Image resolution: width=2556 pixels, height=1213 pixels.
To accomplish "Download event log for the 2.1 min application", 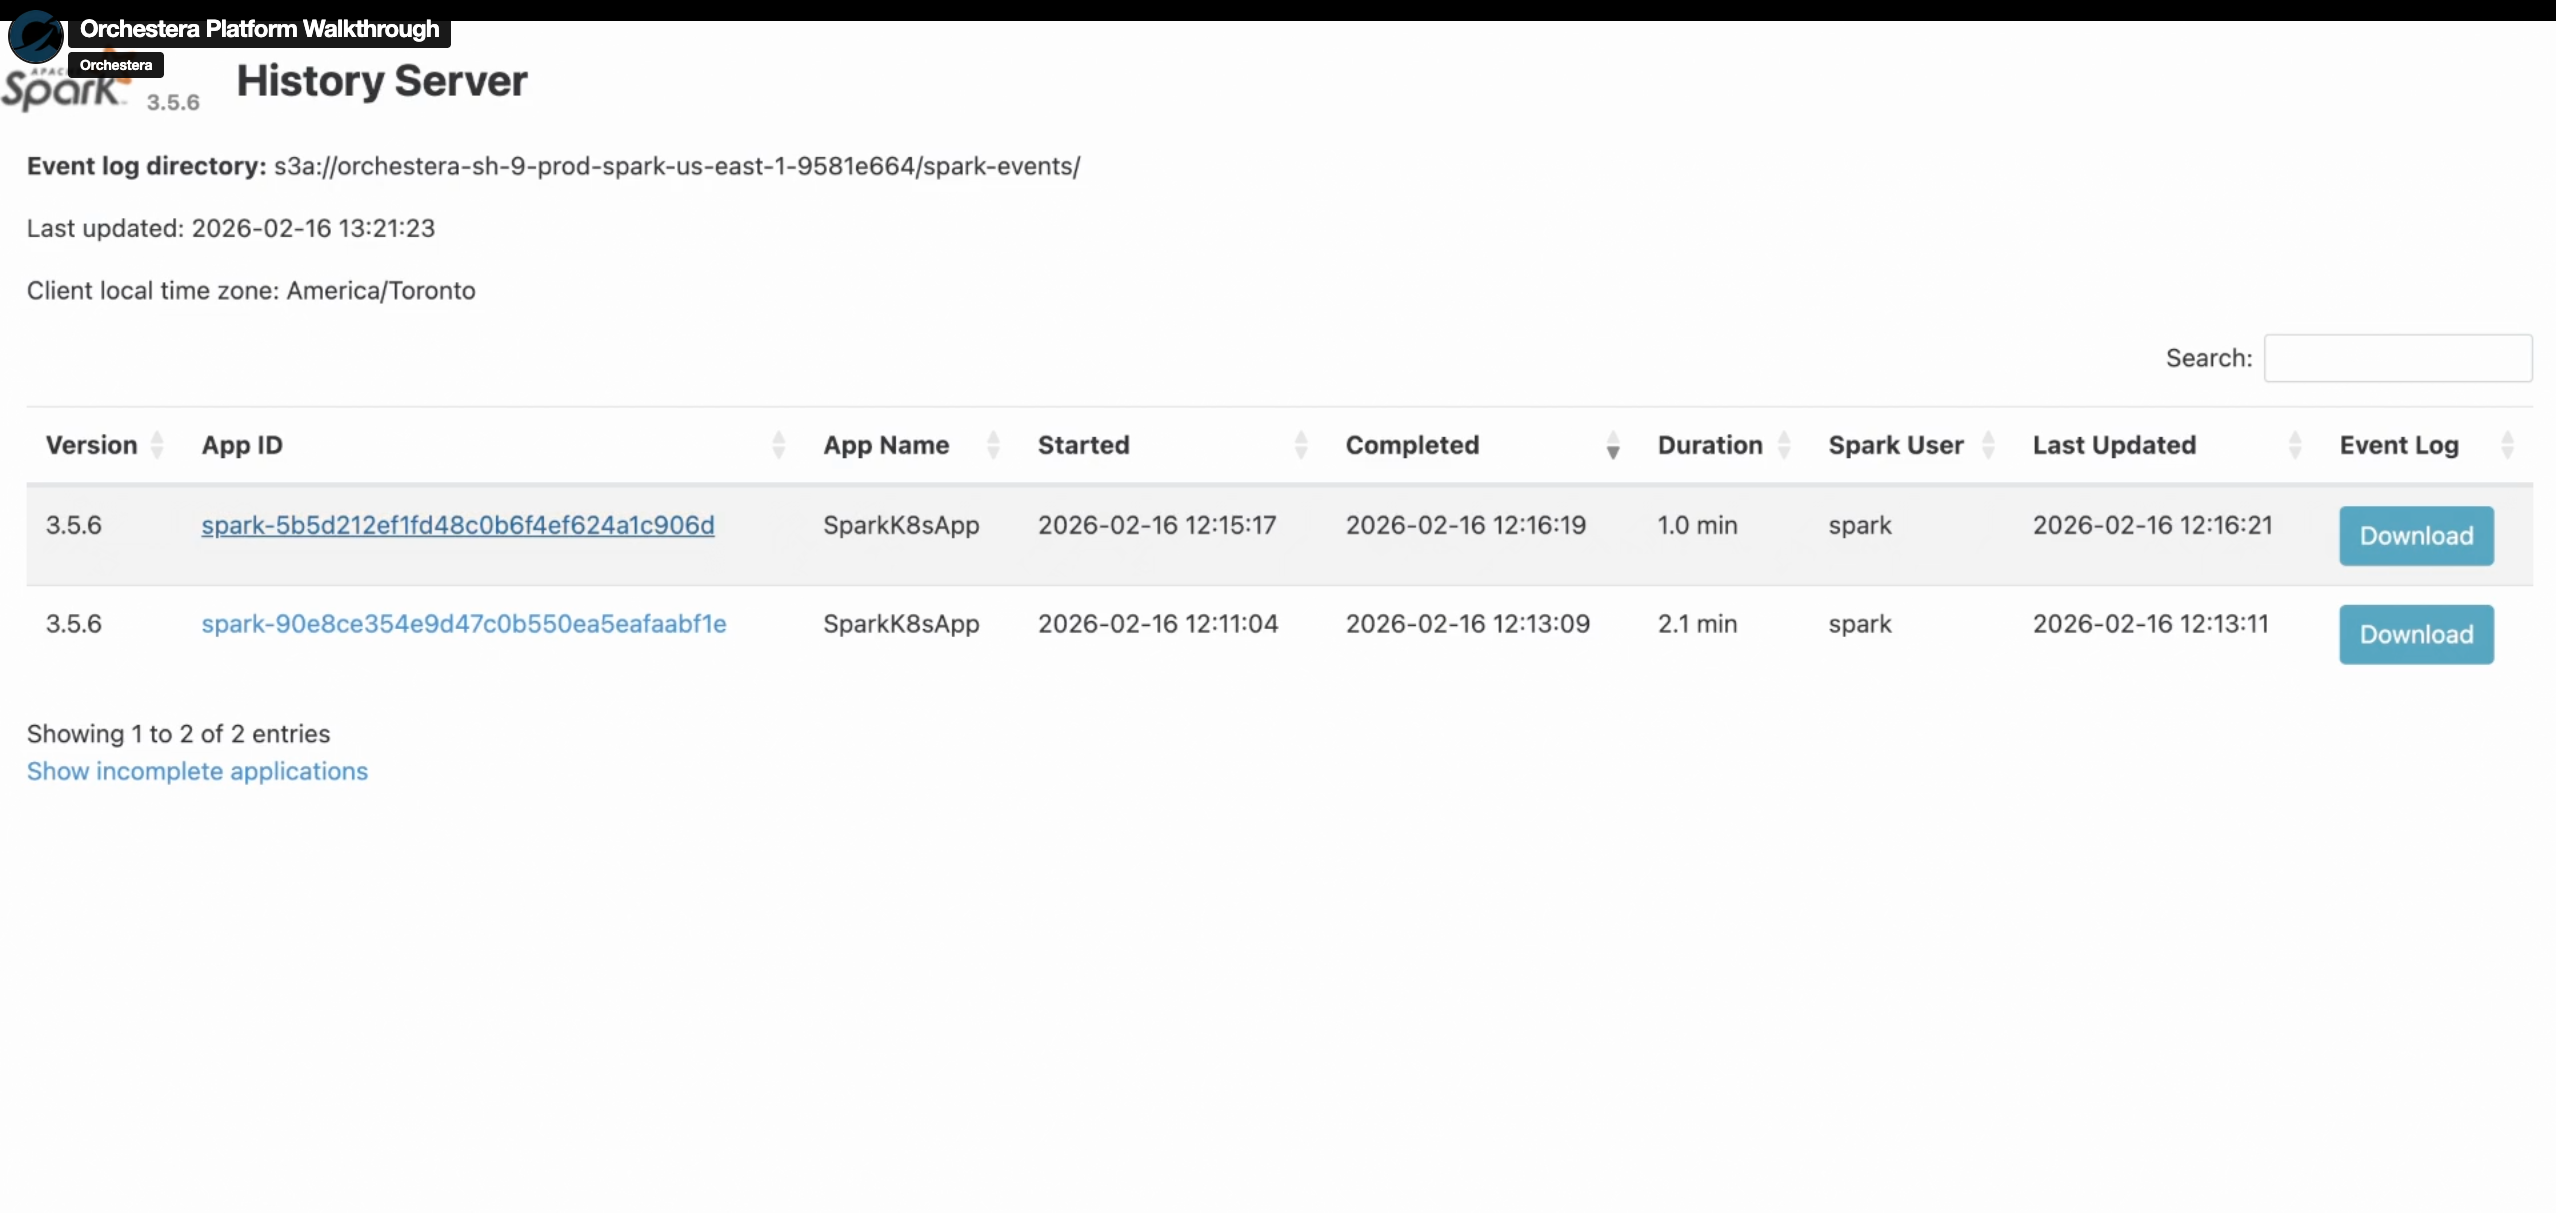I will pyautogui.click(x=2416, y=634).
